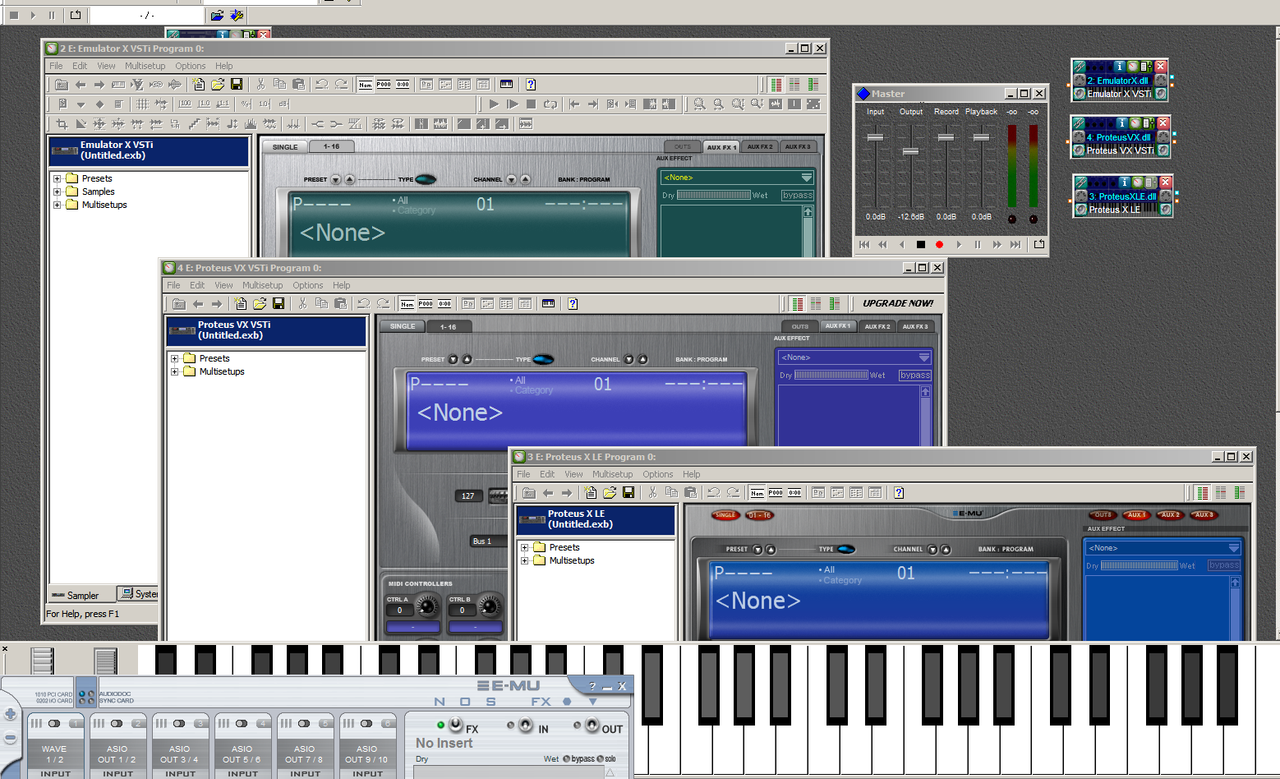This screenshot has height=779, width=1280.
Task: Click Save icon in Proteus VX toolbar
Action: (279, 303)
